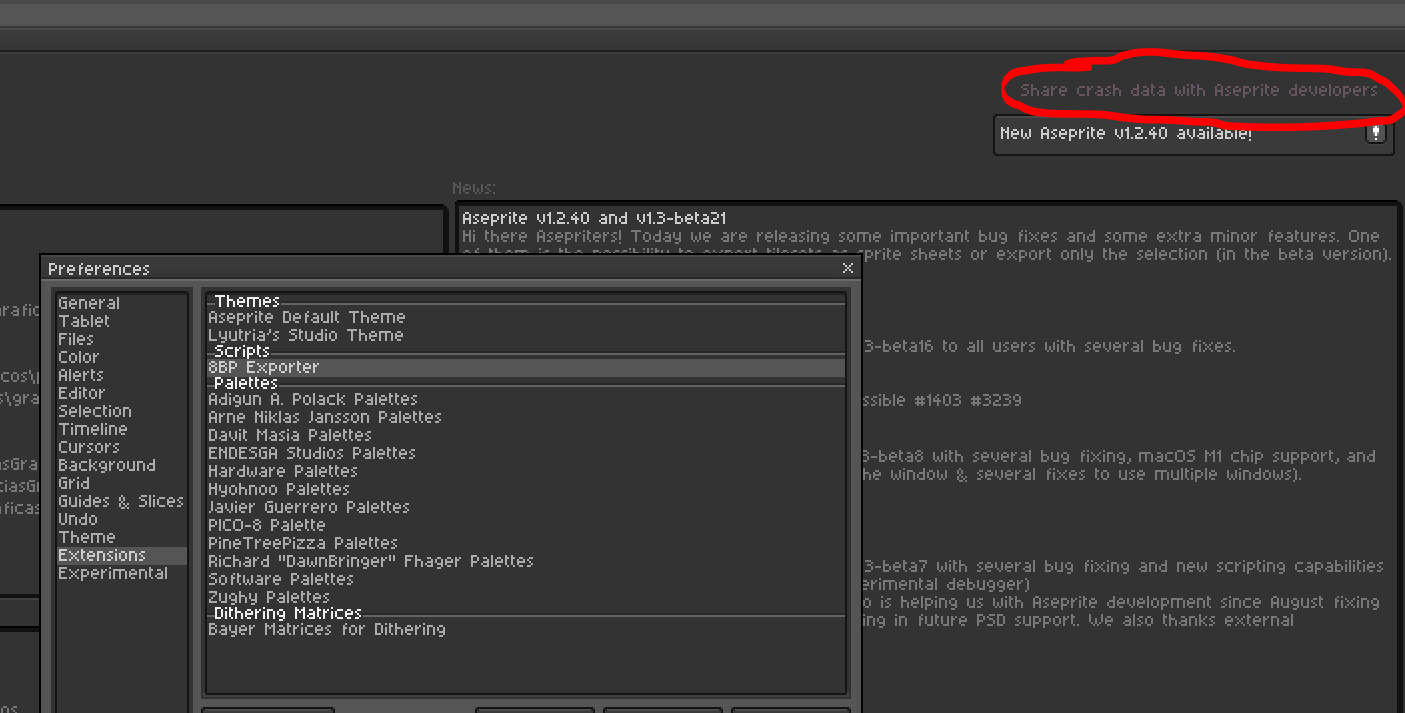Image resolution: width=1405 pixels, height=713 pixels.
Task: Select Javier Guerrero Palettes
Action: (x=526, y=507)
